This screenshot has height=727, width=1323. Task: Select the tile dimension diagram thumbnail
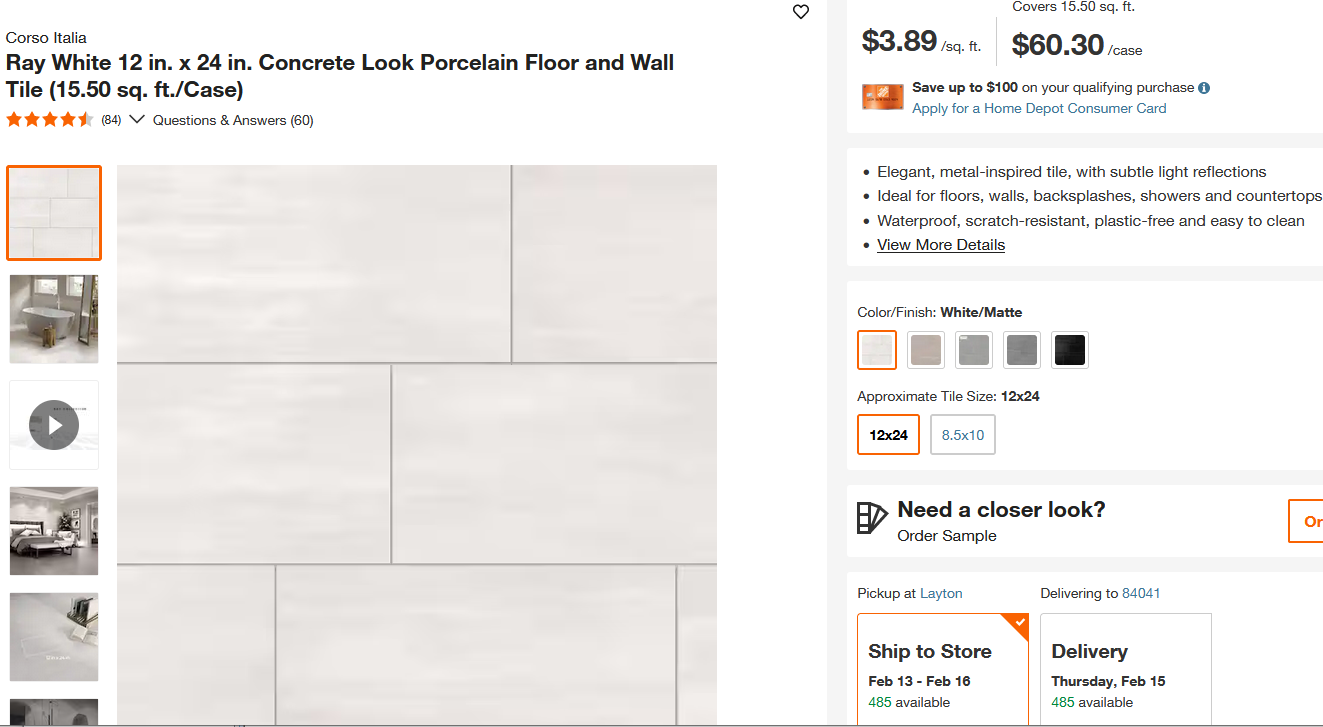(x=54, y=637)
